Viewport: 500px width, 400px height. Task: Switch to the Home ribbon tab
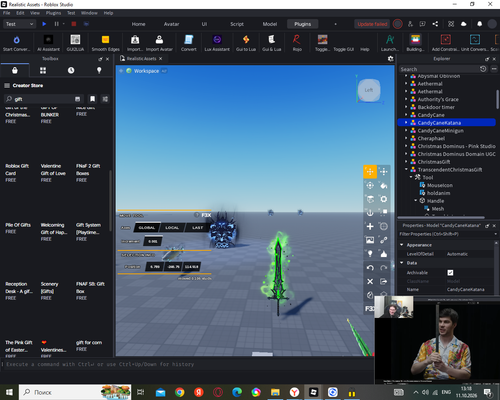click(x=138, y=24)
